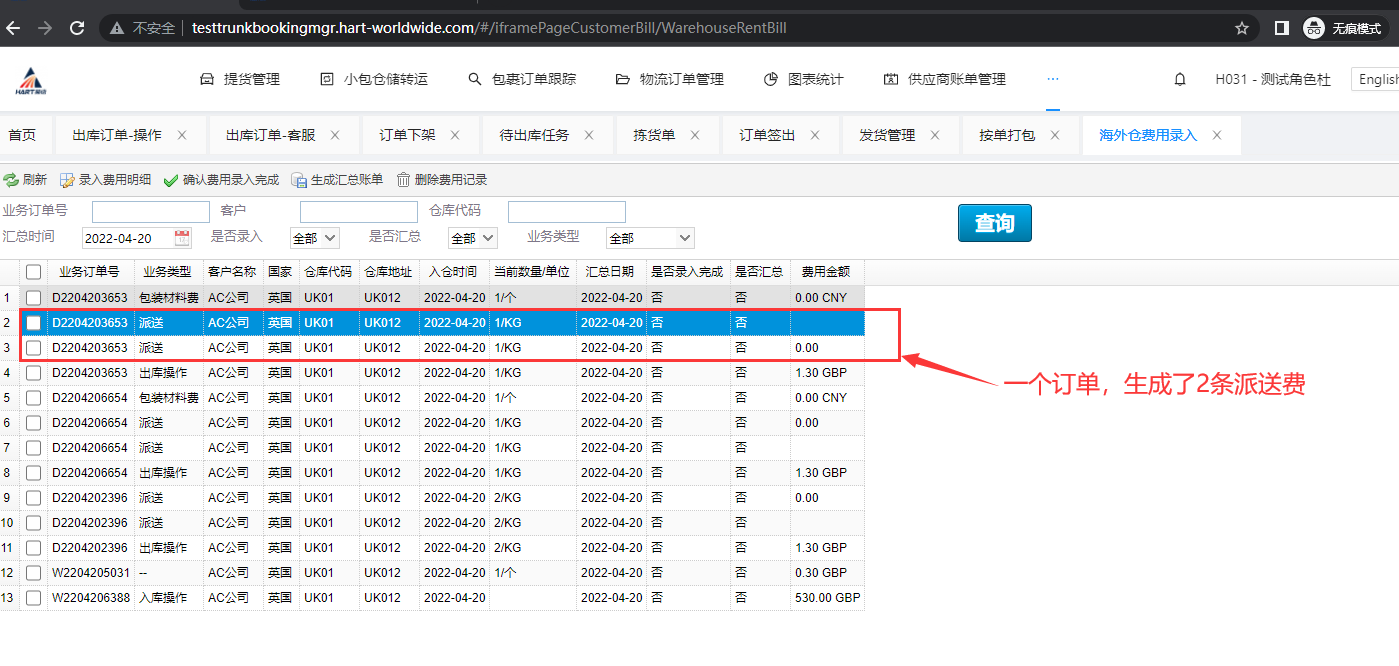1399x666 pixels.
Task: Click the English language button
Action: tap(1377, 79)
